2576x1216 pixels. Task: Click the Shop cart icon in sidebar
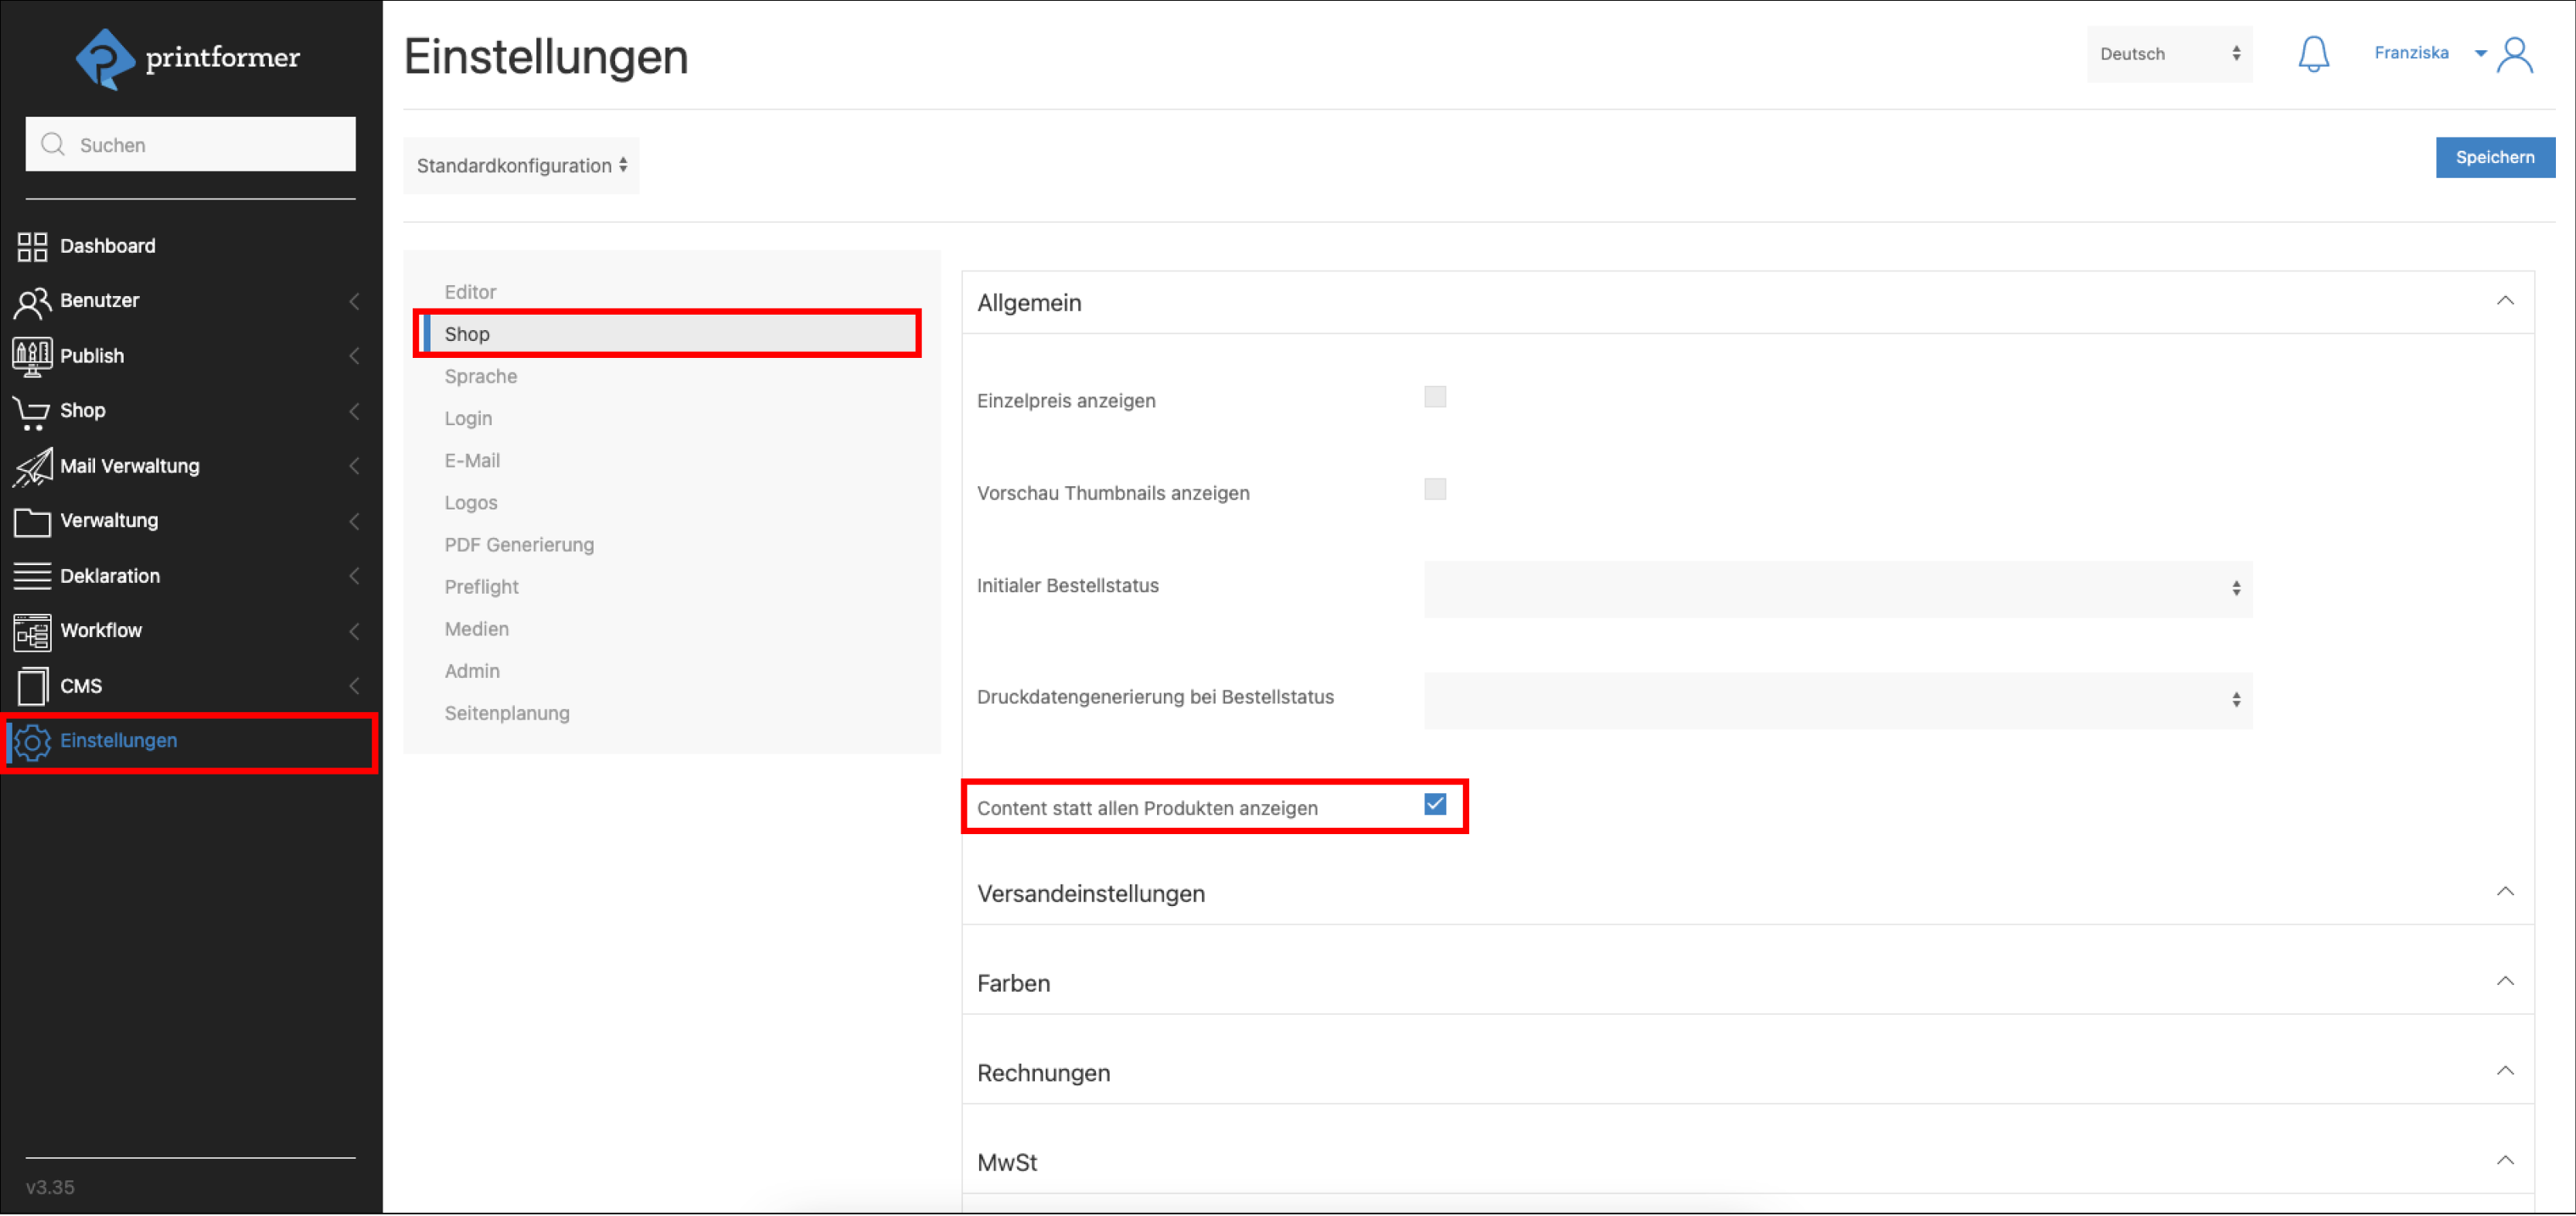coord(32,411)
